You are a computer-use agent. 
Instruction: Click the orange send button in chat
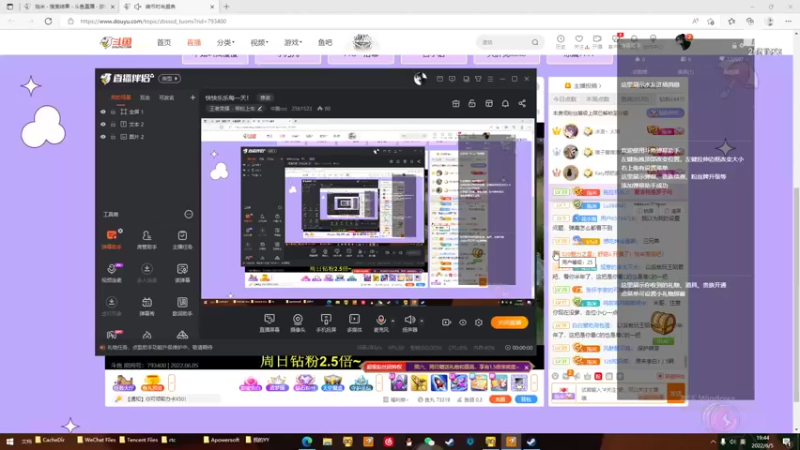pyautogui.click(x=676, y=393)
